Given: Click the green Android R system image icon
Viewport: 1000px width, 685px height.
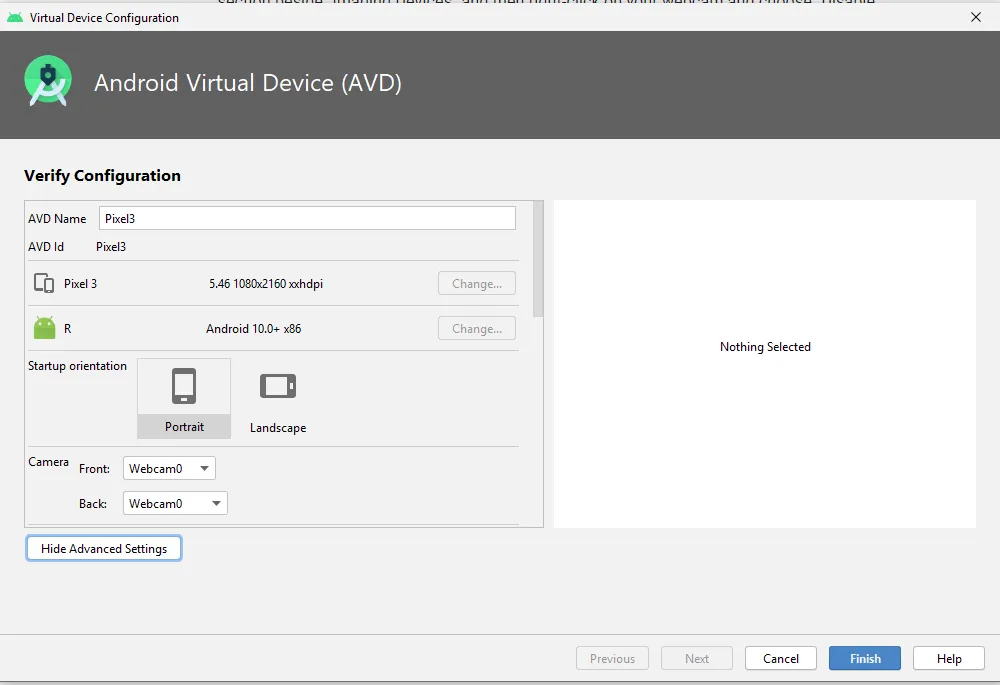Looking at the screenshot, I should (45, 328).
